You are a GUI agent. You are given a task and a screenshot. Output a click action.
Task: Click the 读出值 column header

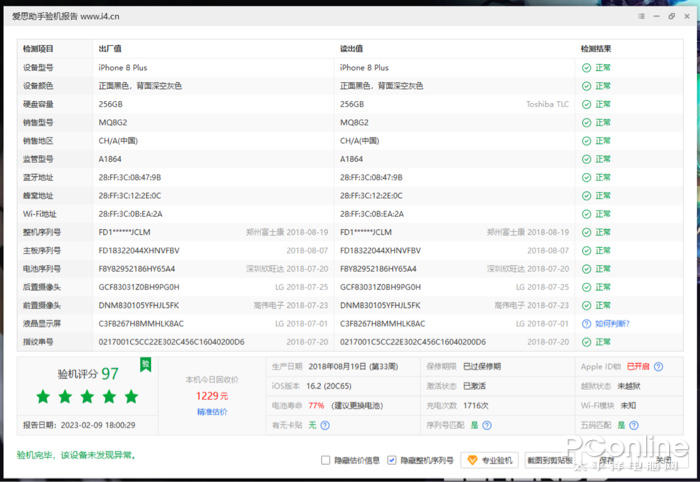click(351, 49)
